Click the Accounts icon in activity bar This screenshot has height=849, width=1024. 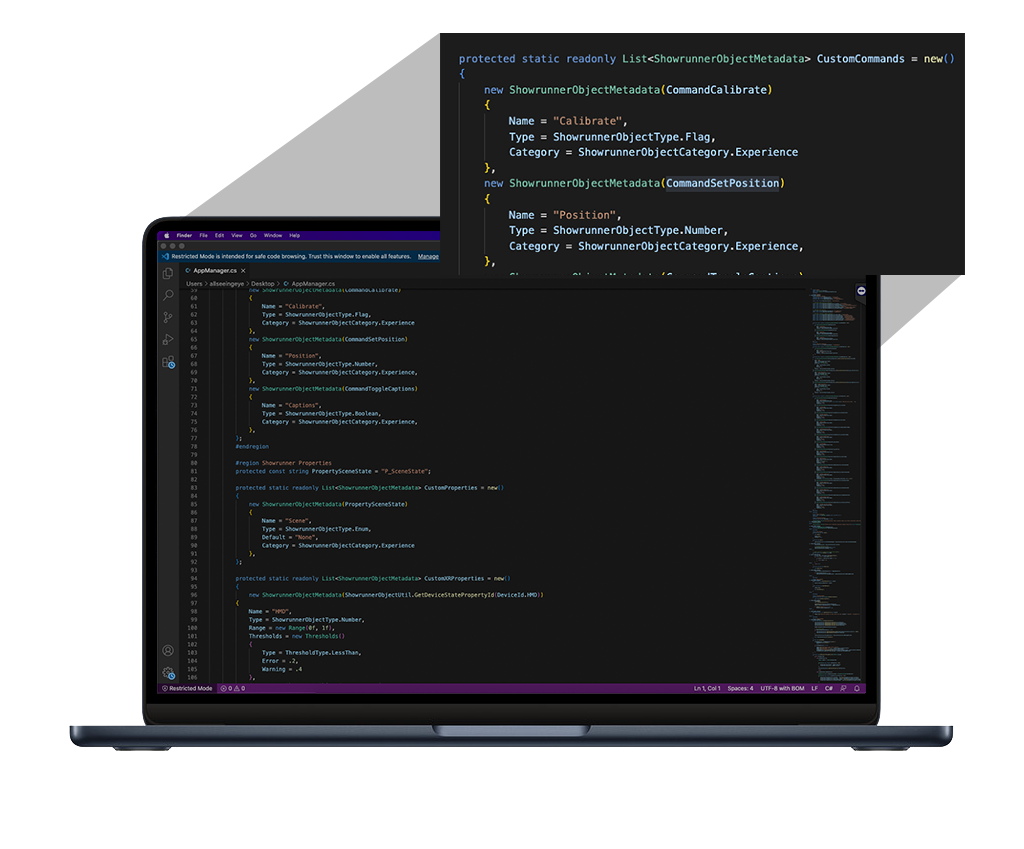(168, 651)
